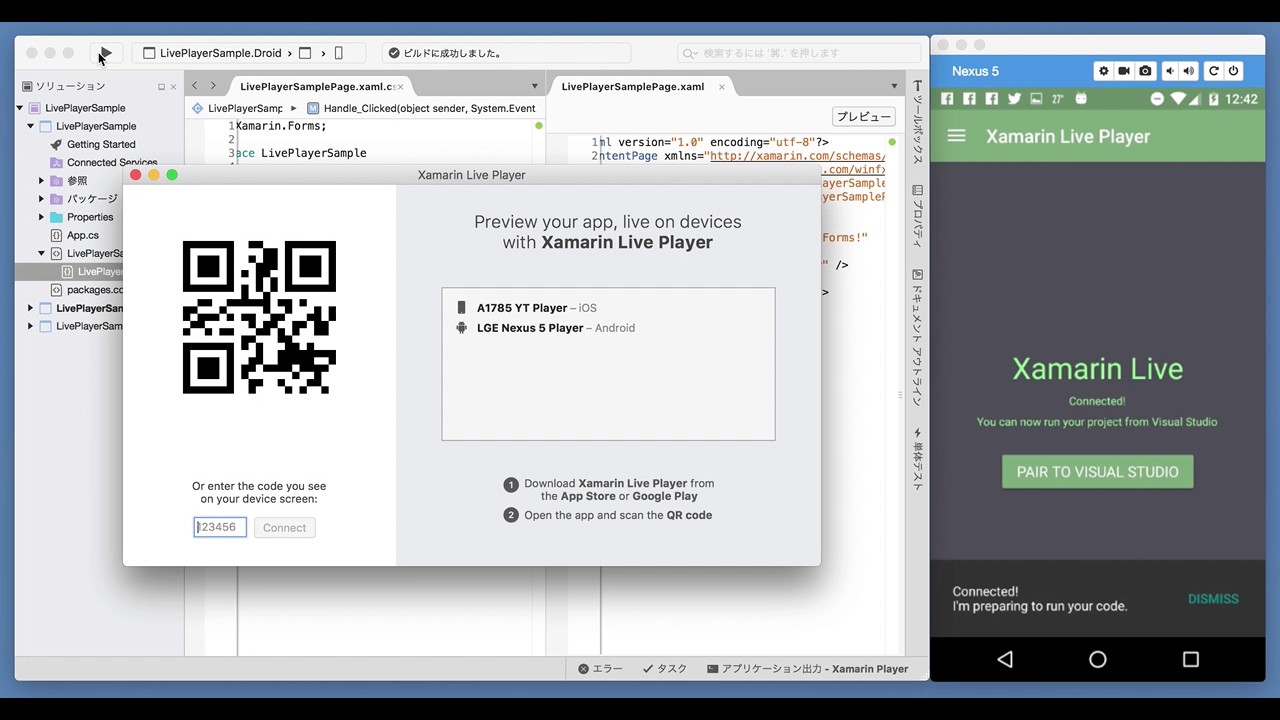1280x720 pixels.
Task: Select App.cs in the solution tree
Action: coord(83,236)
